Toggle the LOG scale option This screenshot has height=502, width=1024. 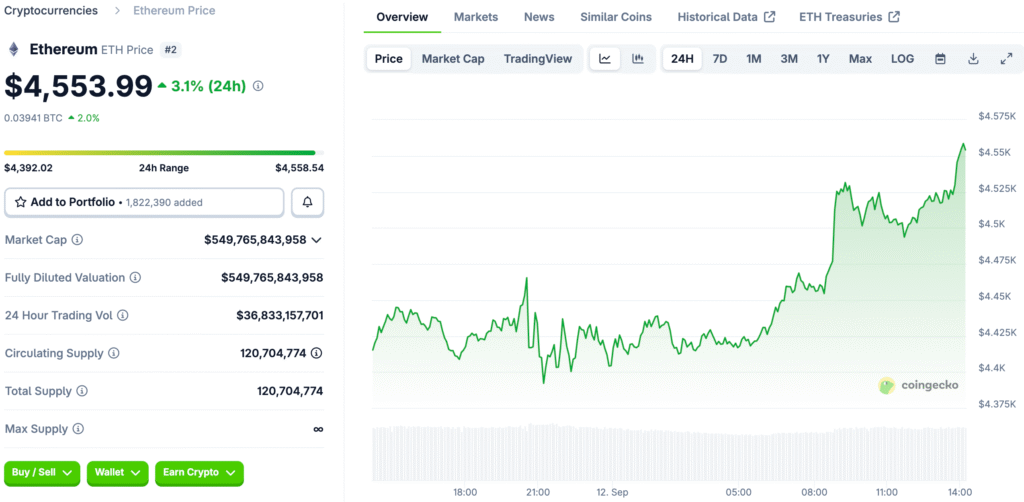click(x=903, y=59)
